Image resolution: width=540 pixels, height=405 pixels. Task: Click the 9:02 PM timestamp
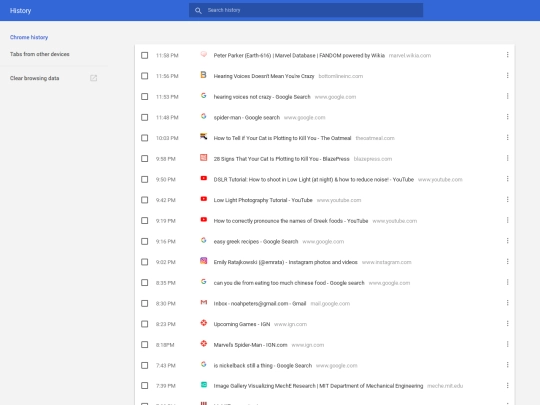pyautogui.click(x=166, y=262)
